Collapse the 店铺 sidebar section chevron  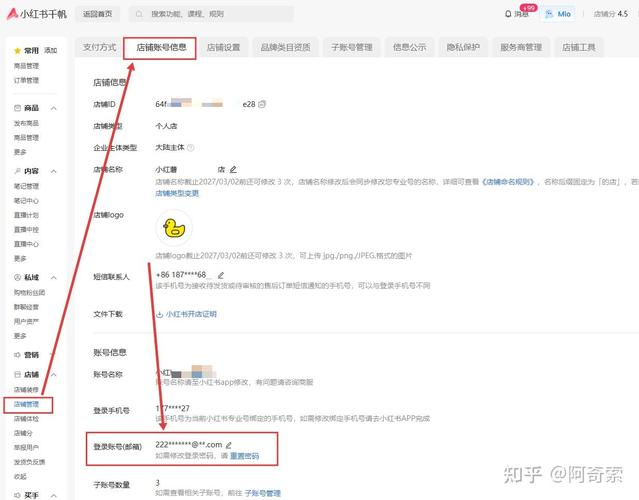(x=54, y=374)
